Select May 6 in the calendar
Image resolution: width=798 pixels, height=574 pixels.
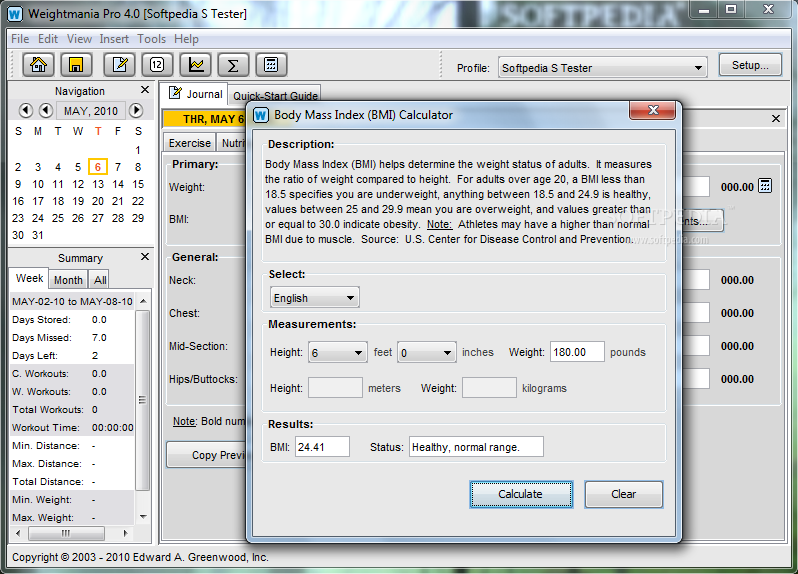[x=98, y=167]
